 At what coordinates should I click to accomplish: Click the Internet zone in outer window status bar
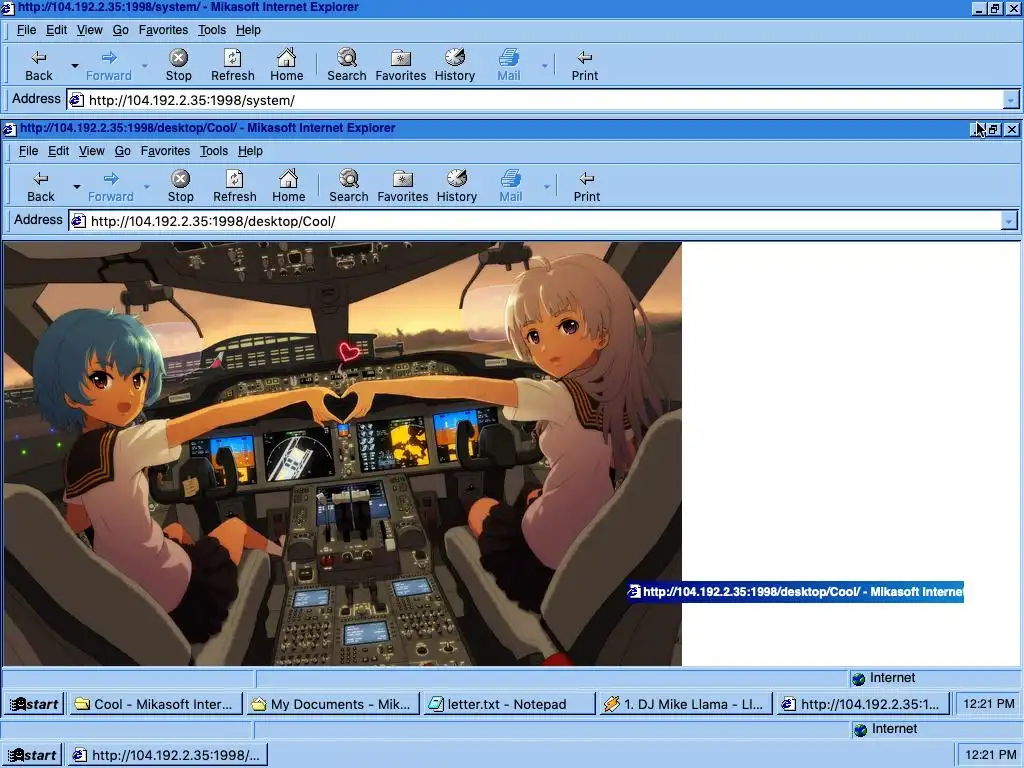(x=937, y=729)
